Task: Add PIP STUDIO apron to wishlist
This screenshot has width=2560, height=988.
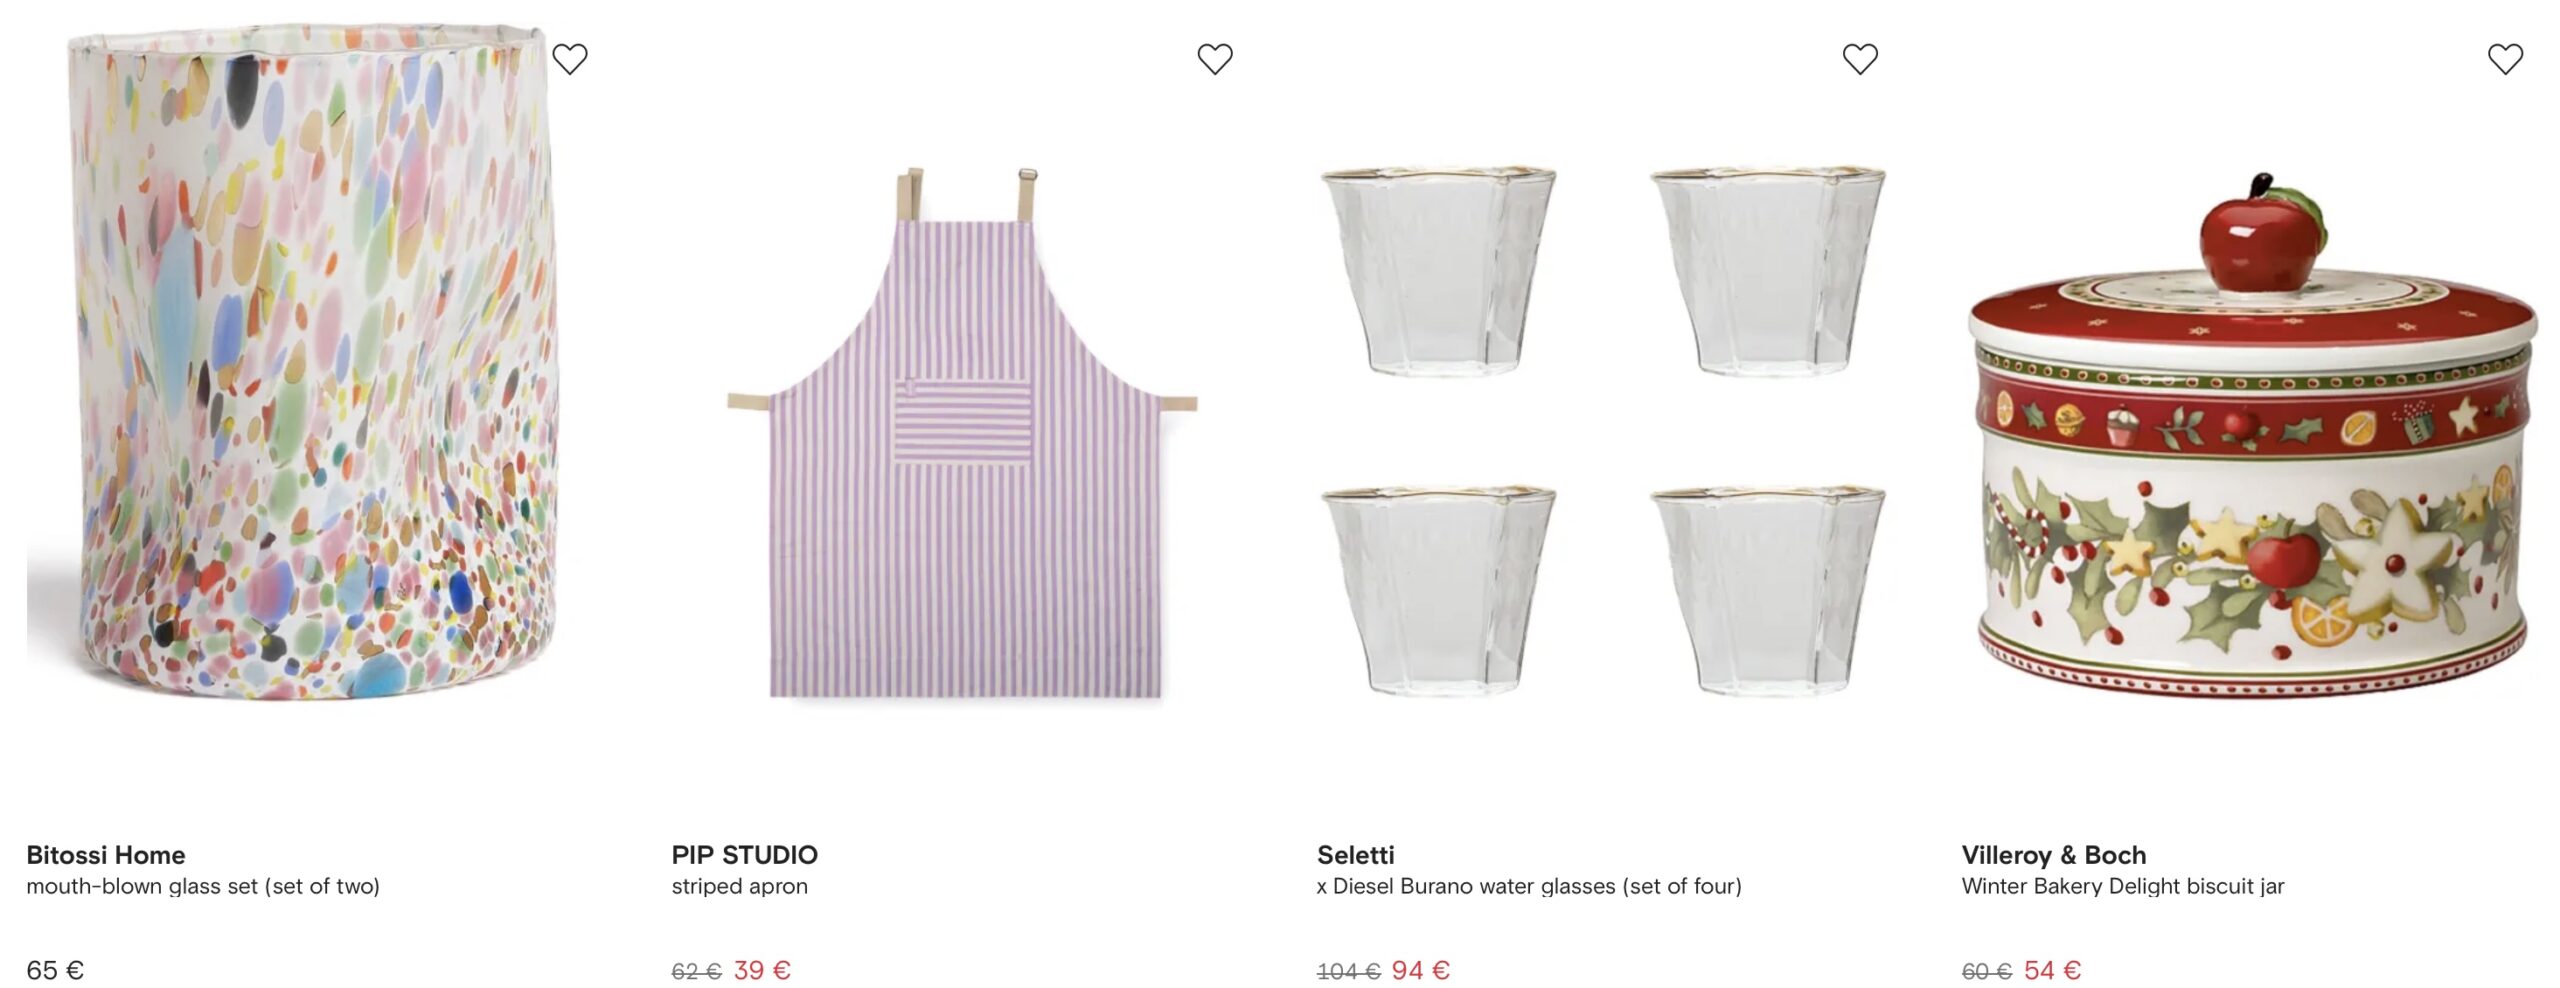Action: pyautogui.click(x=1215, y=59)
